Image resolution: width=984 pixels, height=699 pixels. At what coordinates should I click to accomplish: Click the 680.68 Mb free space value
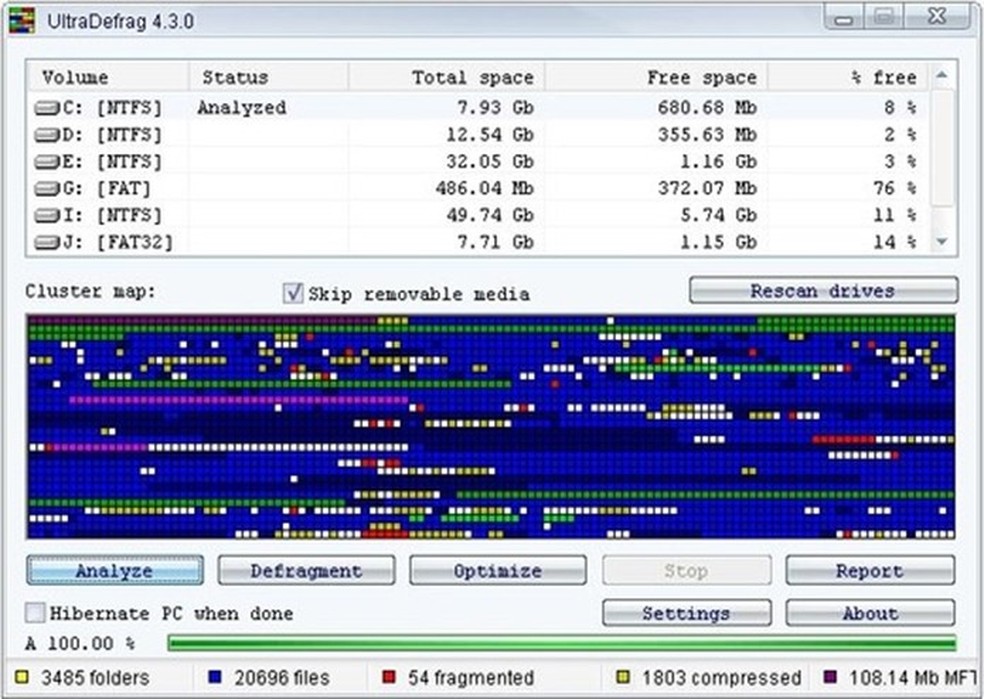707,107
